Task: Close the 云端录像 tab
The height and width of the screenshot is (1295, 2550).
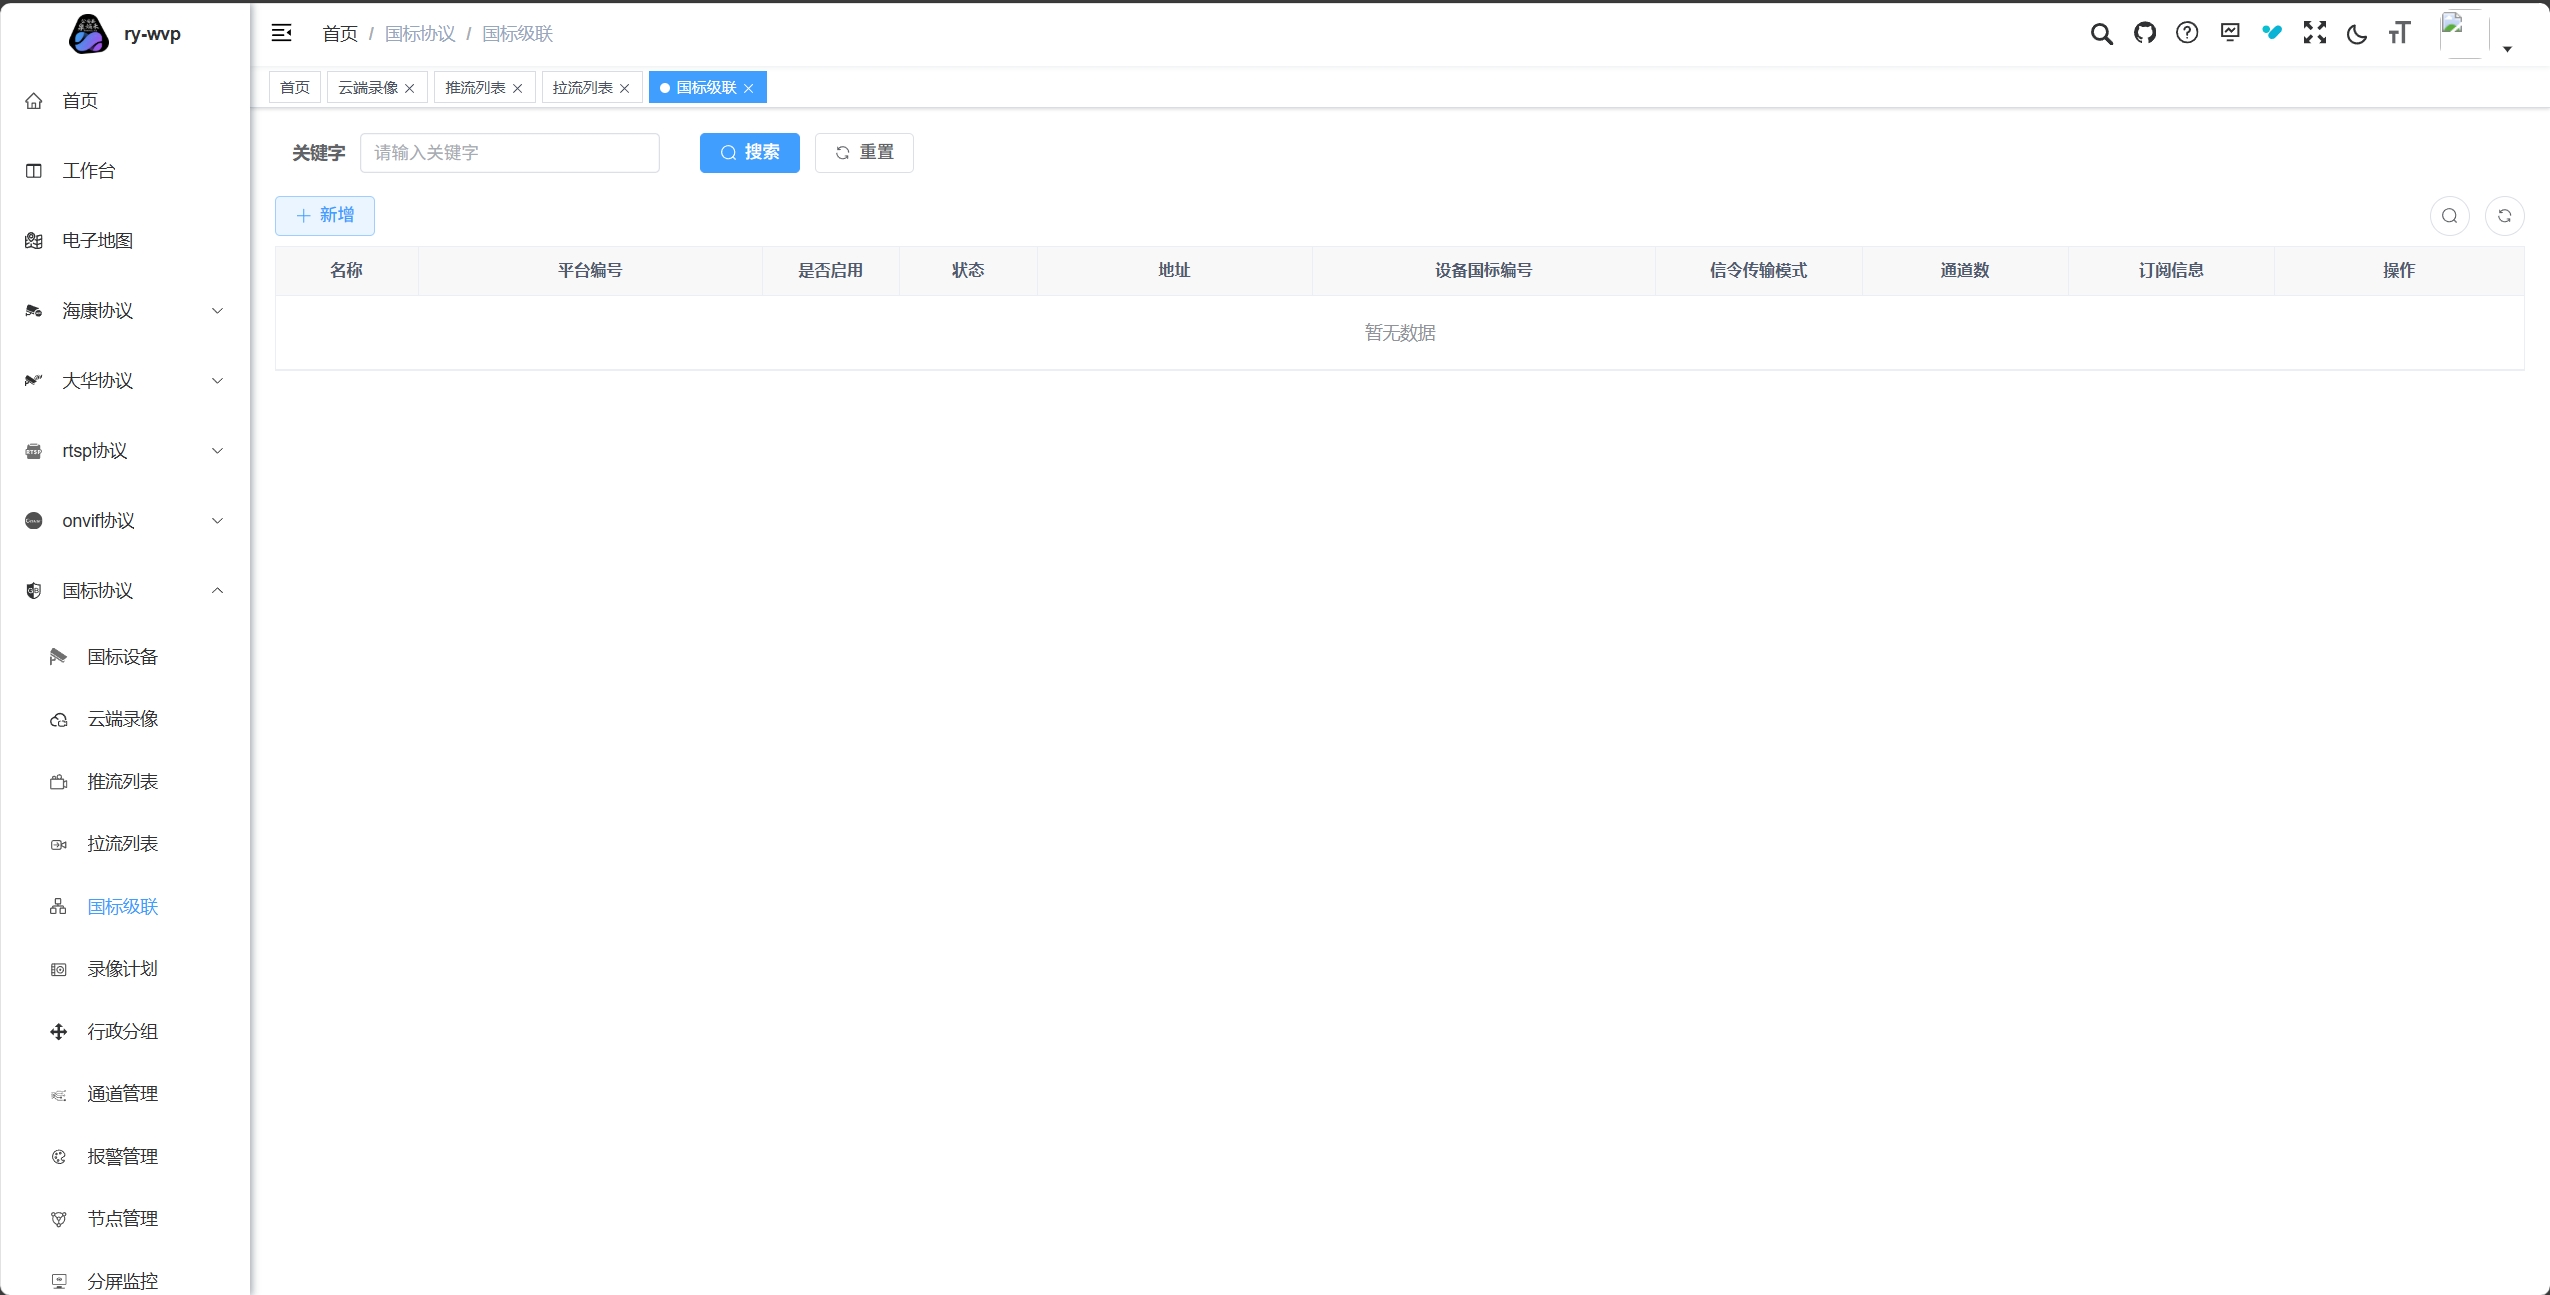Action: [409, 89]
